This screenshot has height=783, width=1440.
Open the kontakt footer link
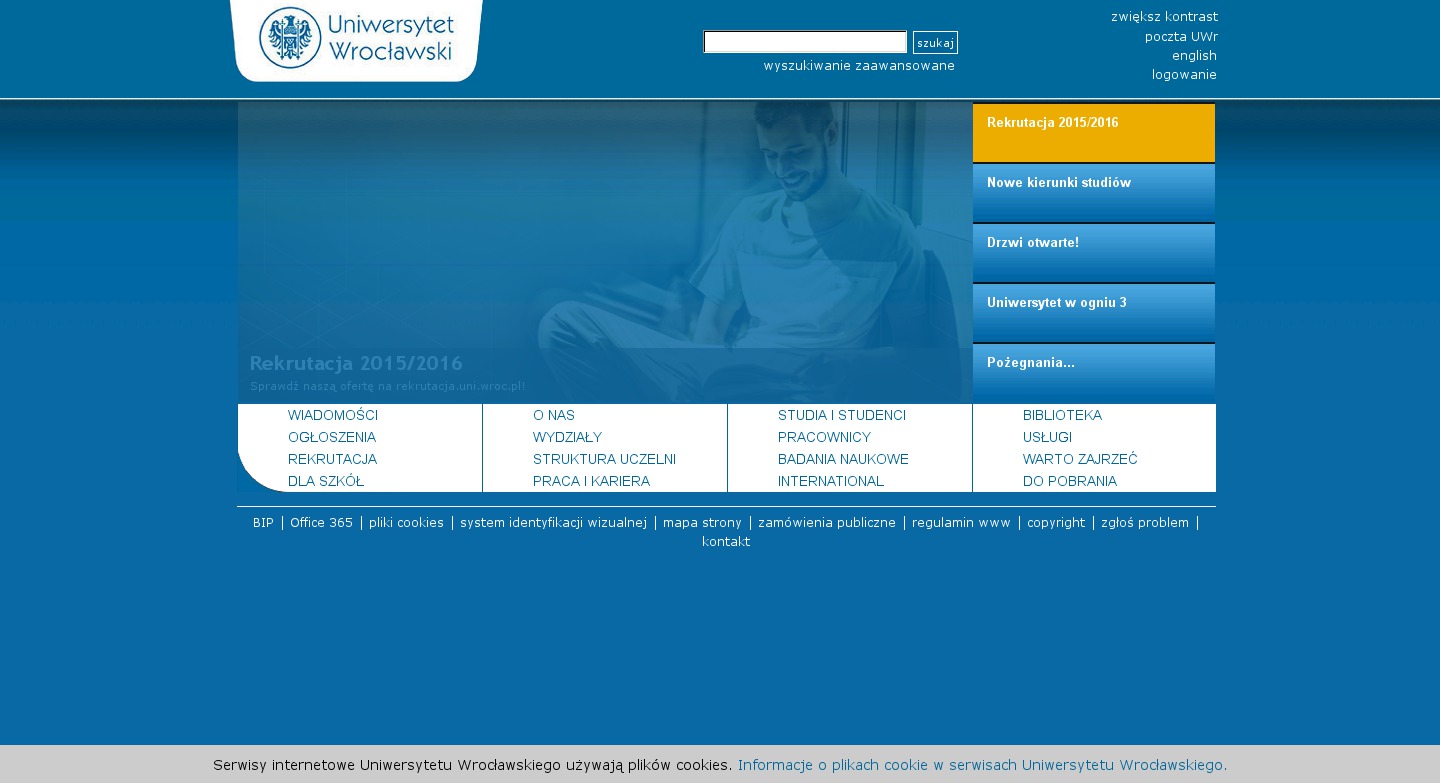point(726,542)
